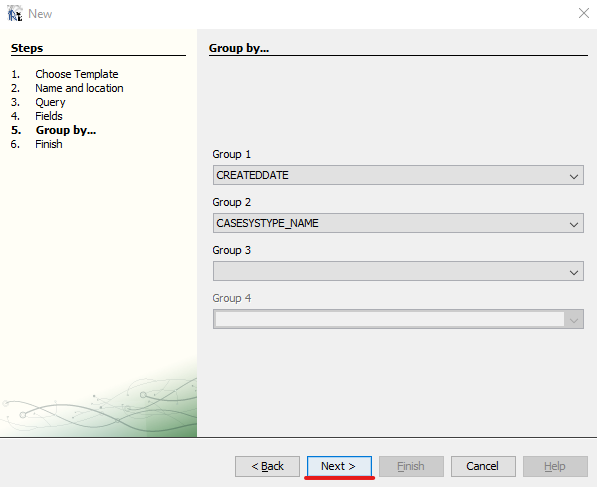Image resolution: width=597 pixels, height=487 pixels.
Task: Click the empty Group 3 combo box
Action: coord(398,271)
